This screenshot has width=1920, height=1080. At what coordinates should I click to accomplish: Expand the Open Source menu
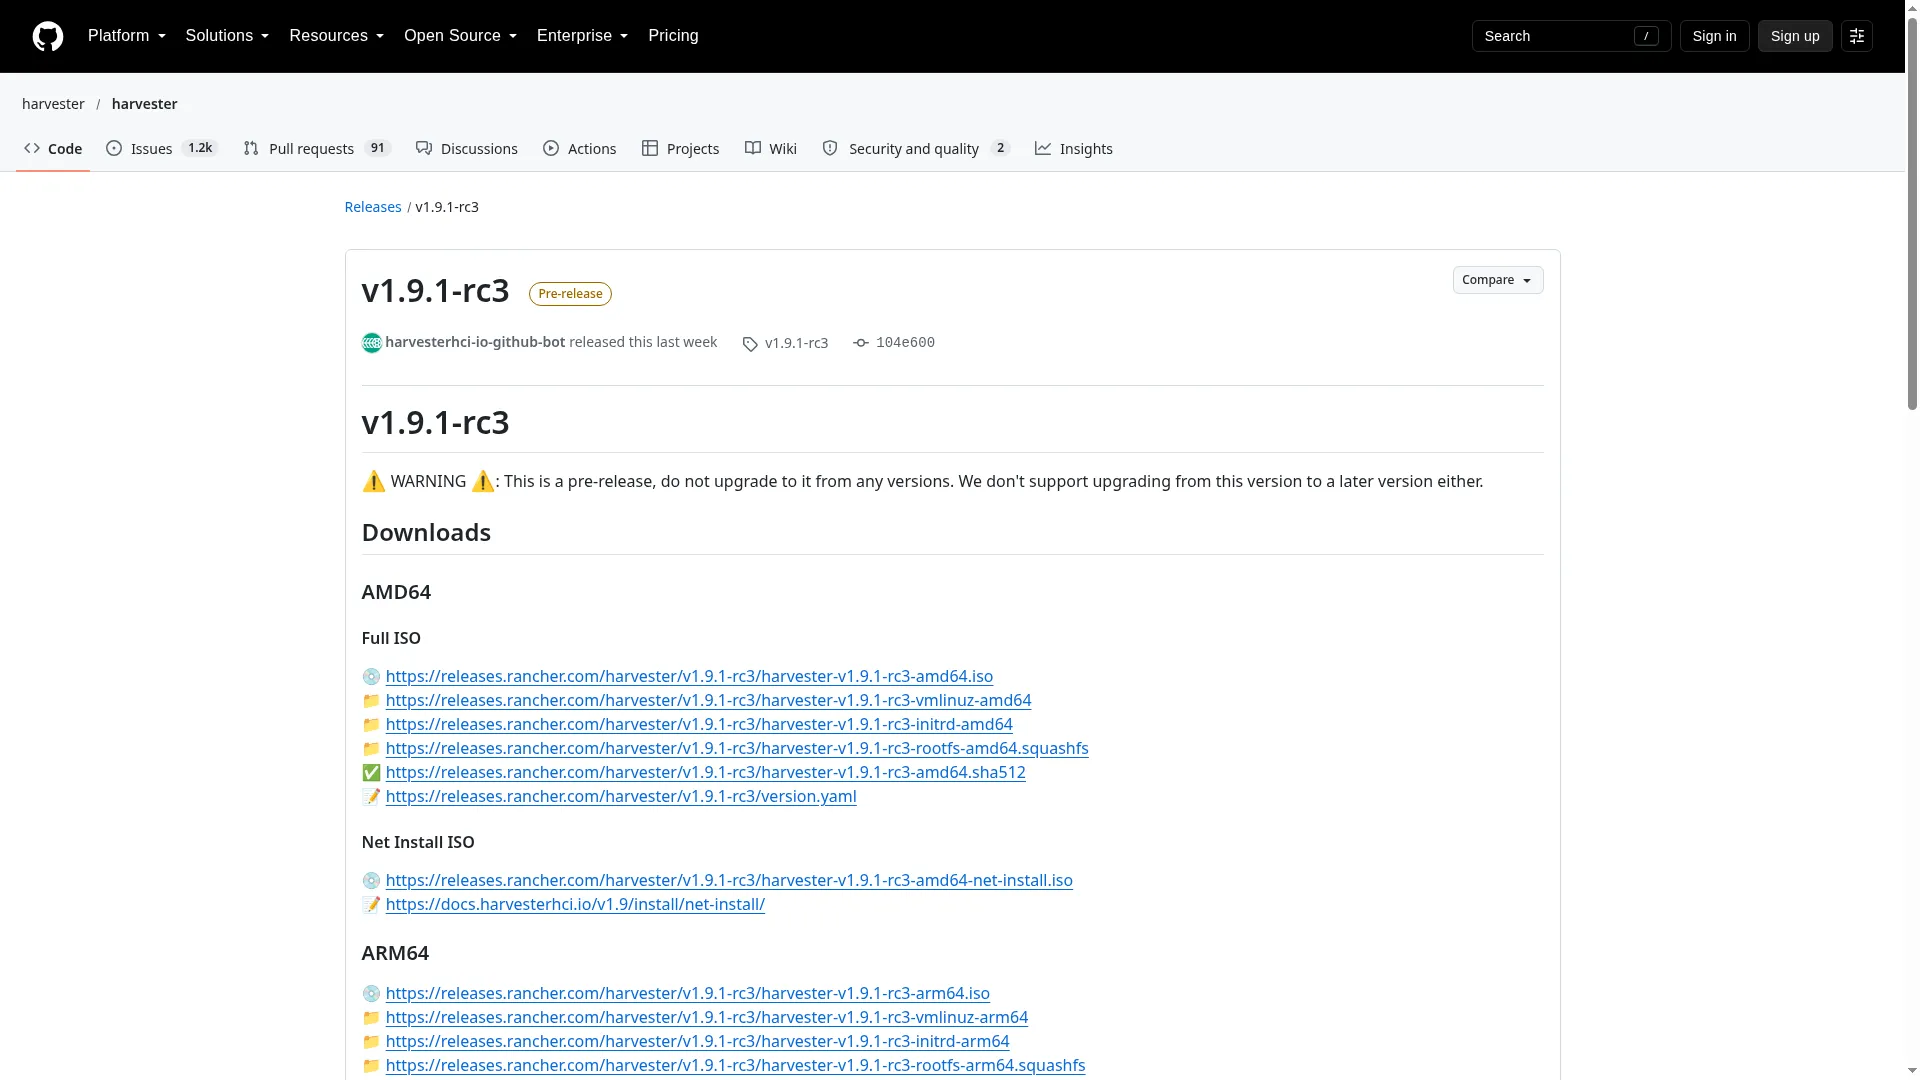click(460, 36)
